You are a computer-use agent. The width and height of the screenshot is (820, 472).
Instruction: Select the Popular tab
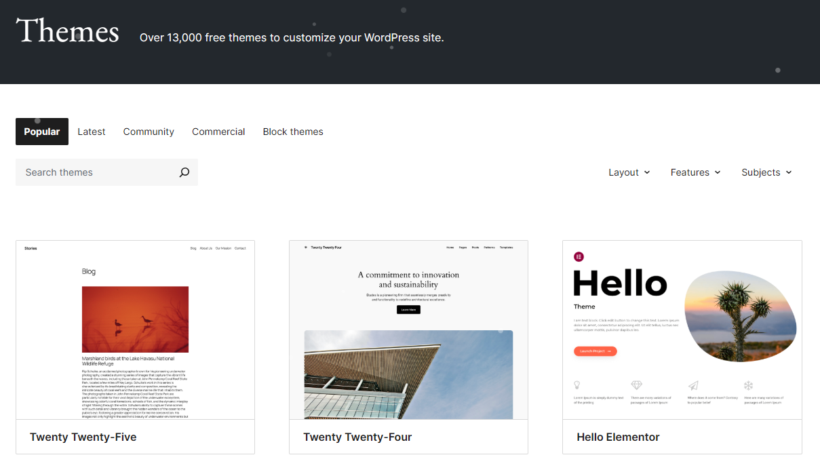click(x=42, y=132)
